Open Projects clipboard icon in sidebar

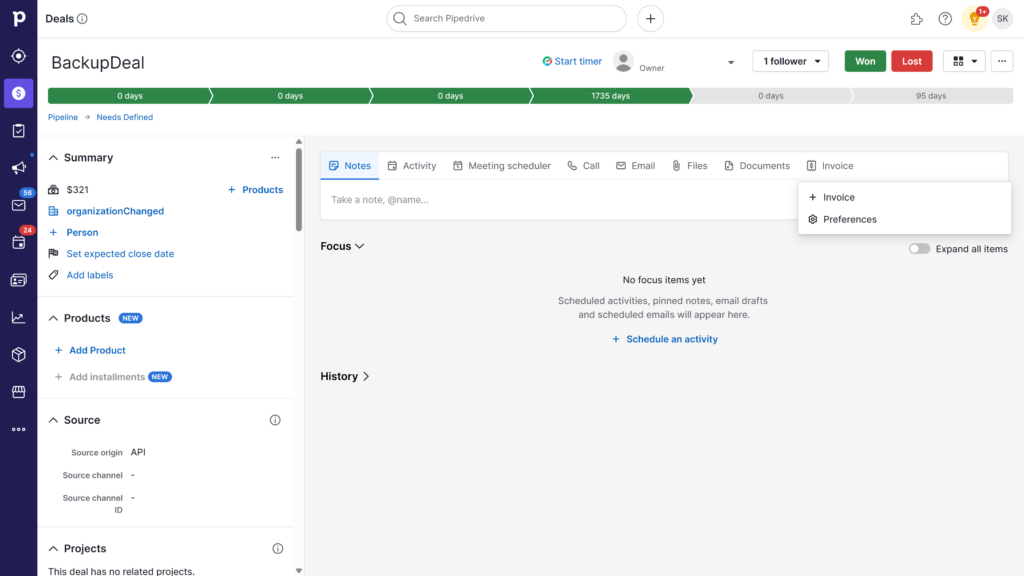coord(18,131)
